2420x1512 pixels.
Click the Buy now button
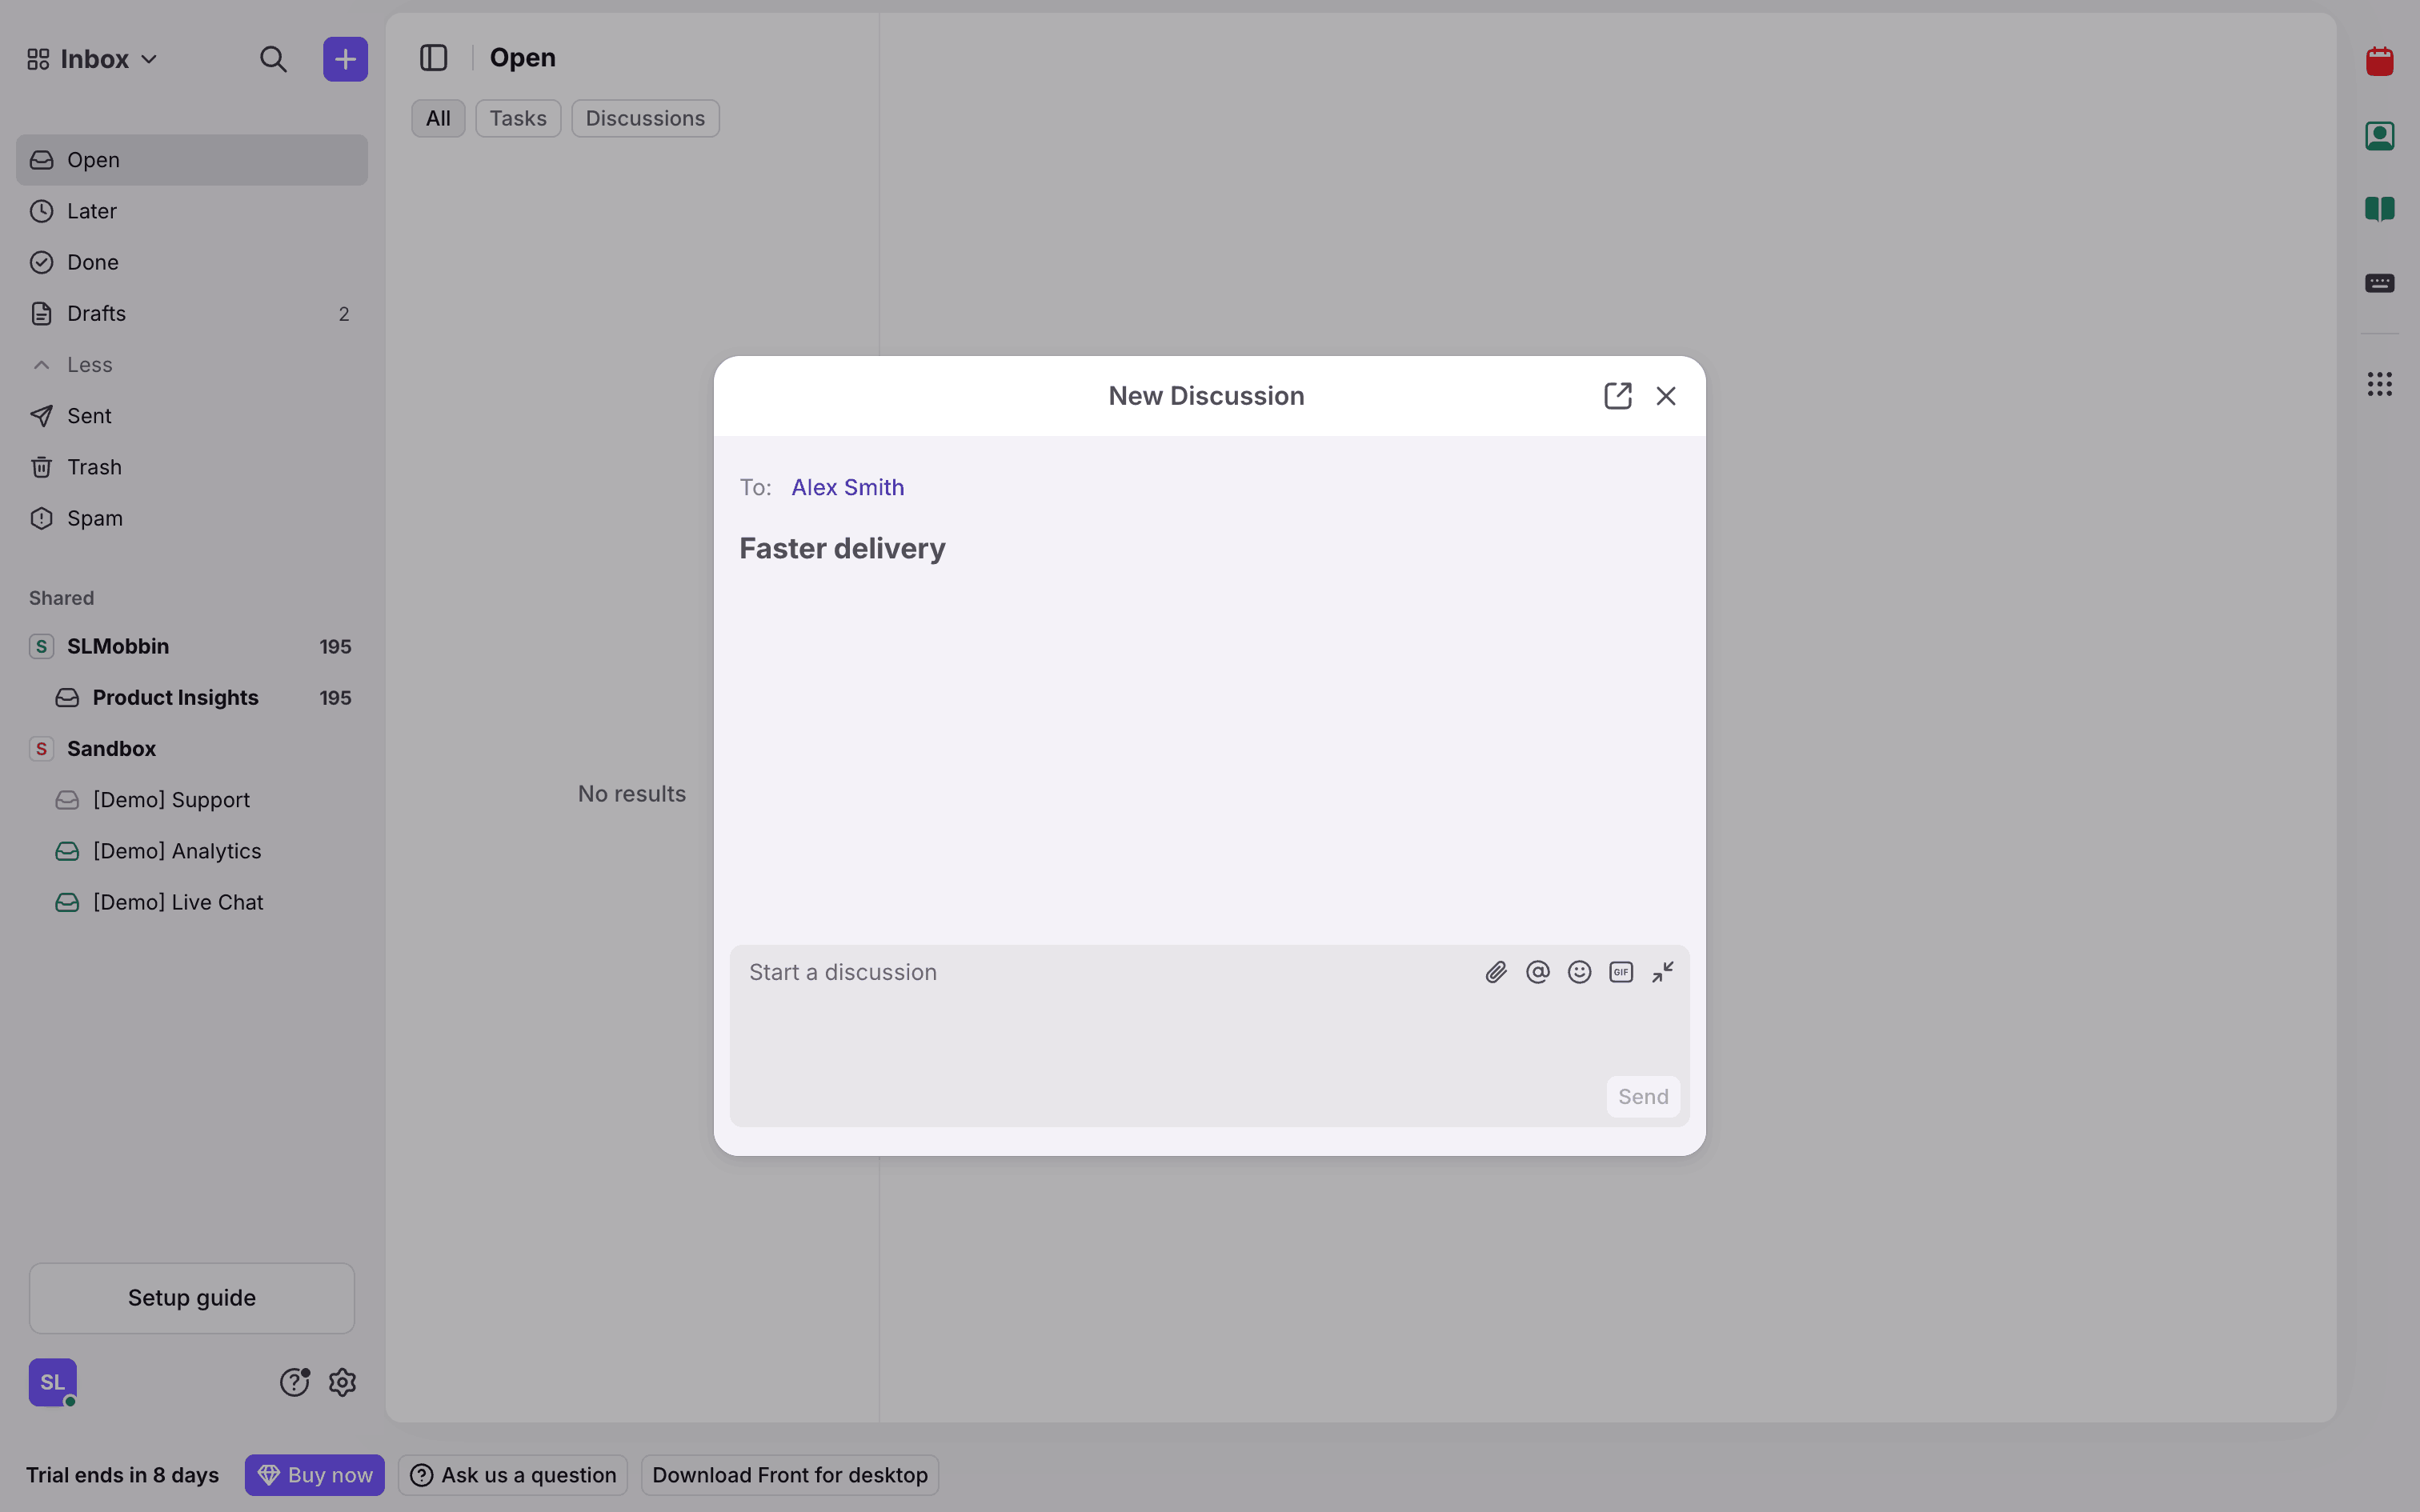tap(314, 1475)
